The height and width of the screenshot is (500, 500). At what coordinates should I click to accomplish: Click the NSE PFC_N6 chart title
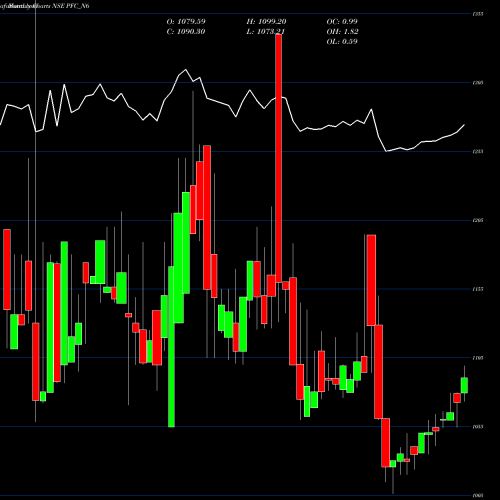pyautogui.click(x=71, y=6)
